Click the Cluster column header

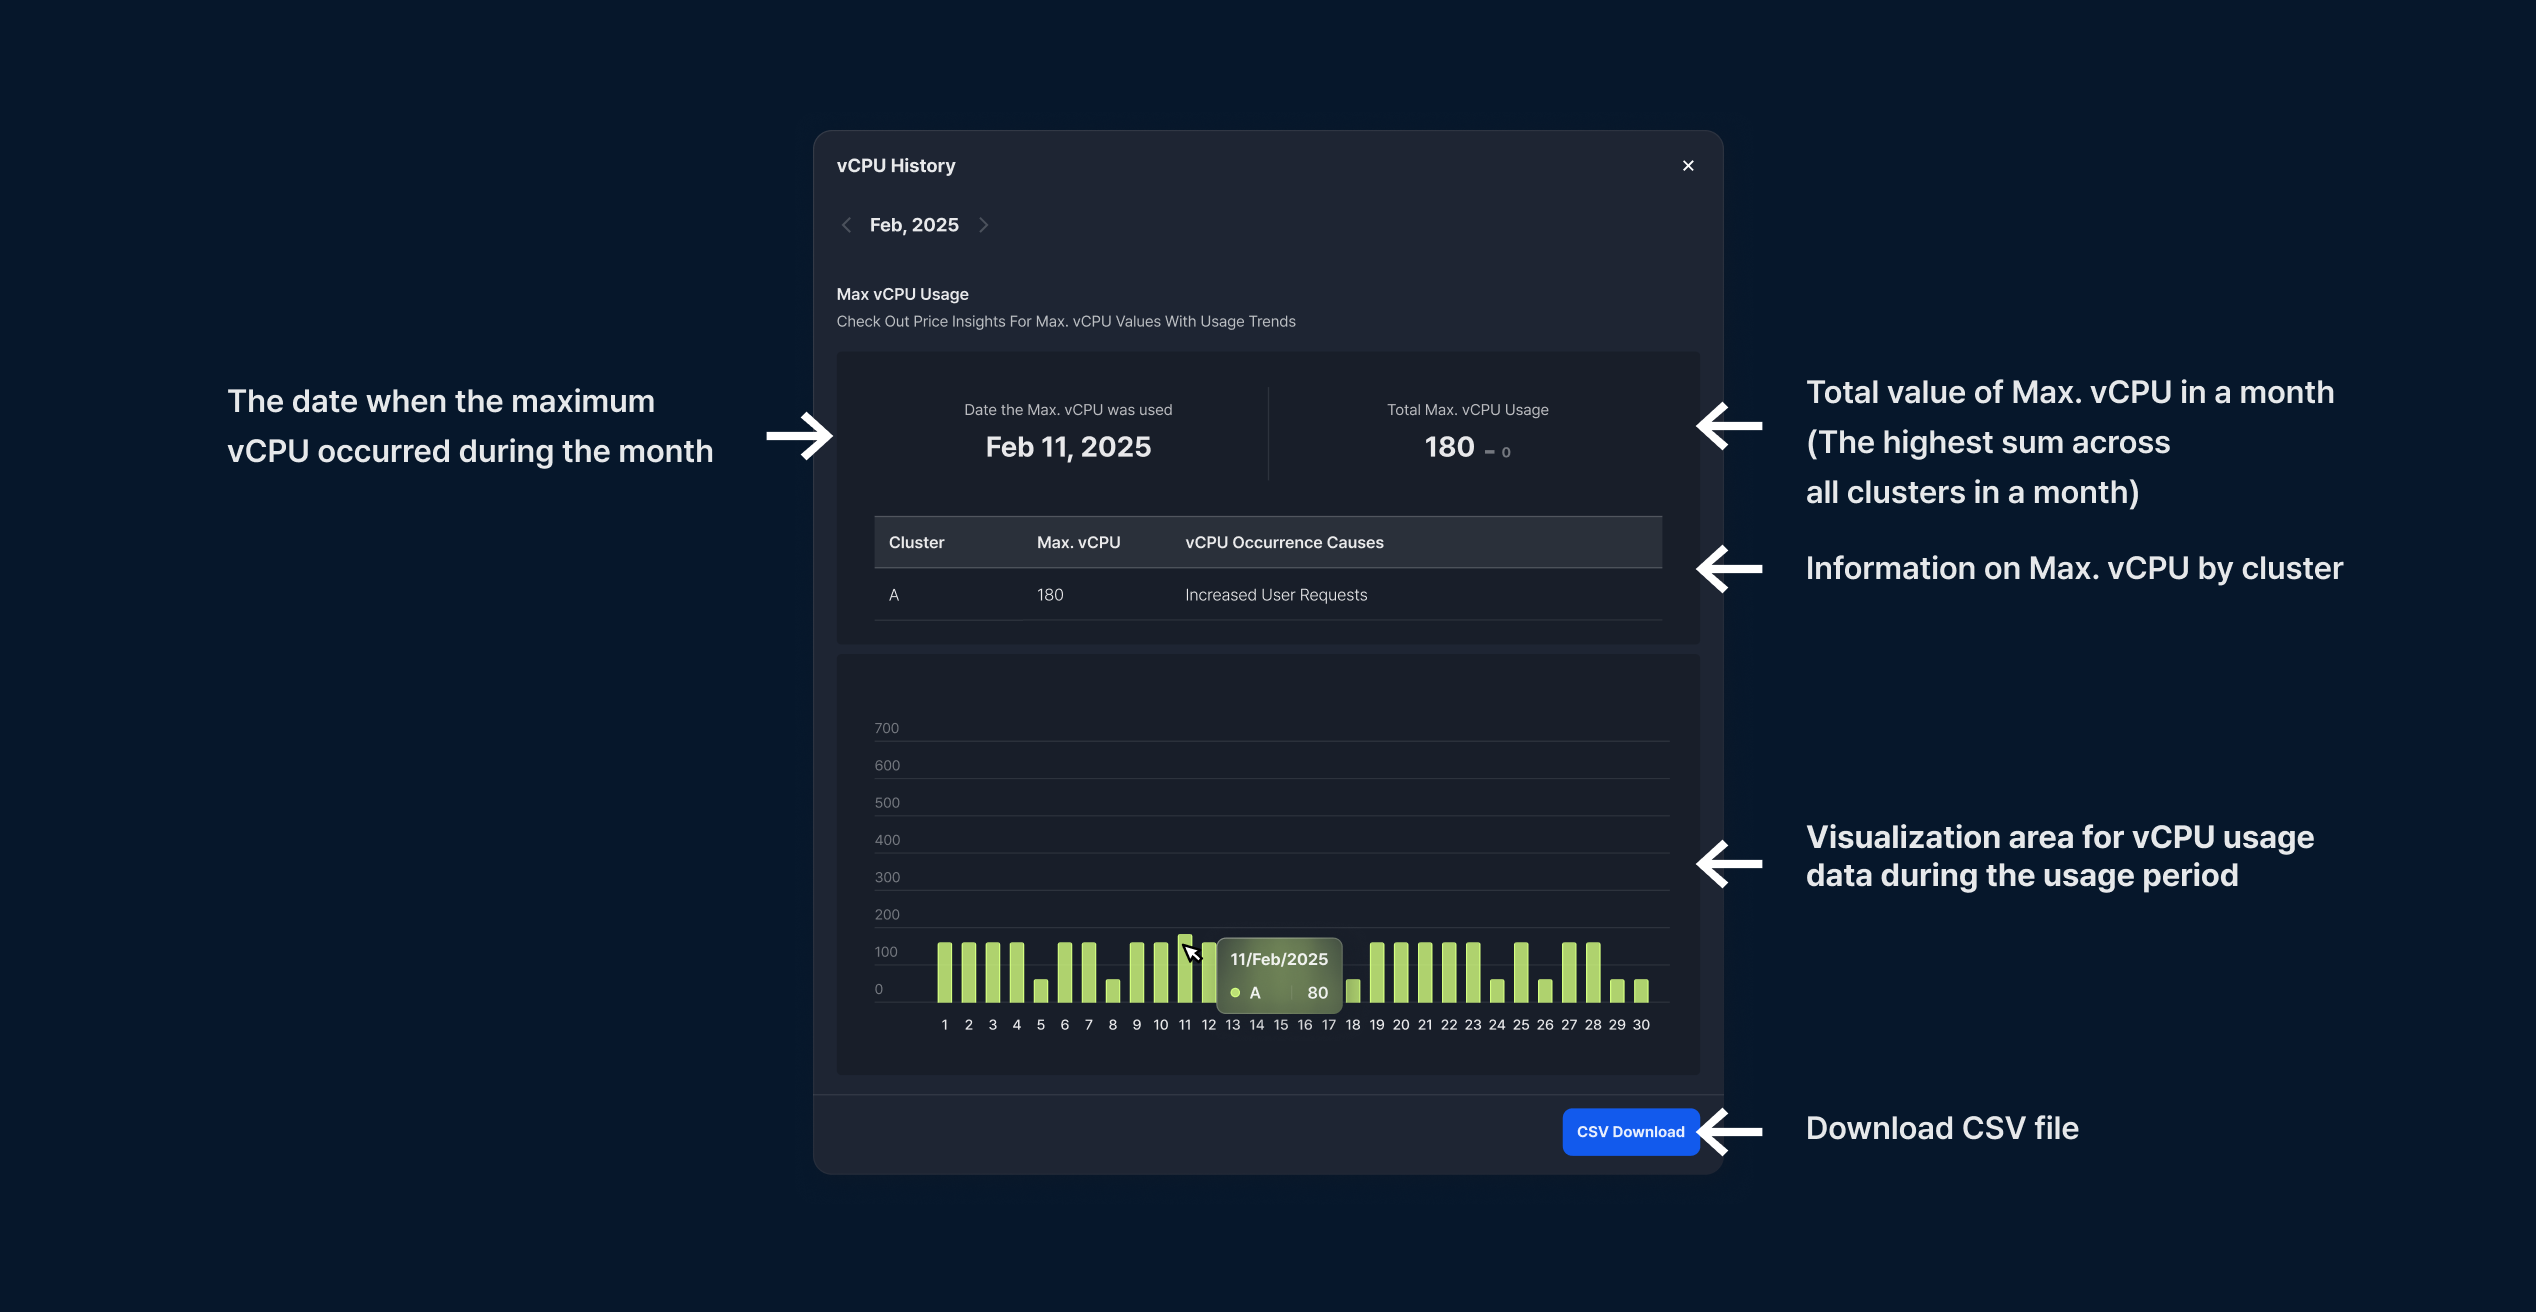point(916,542)
